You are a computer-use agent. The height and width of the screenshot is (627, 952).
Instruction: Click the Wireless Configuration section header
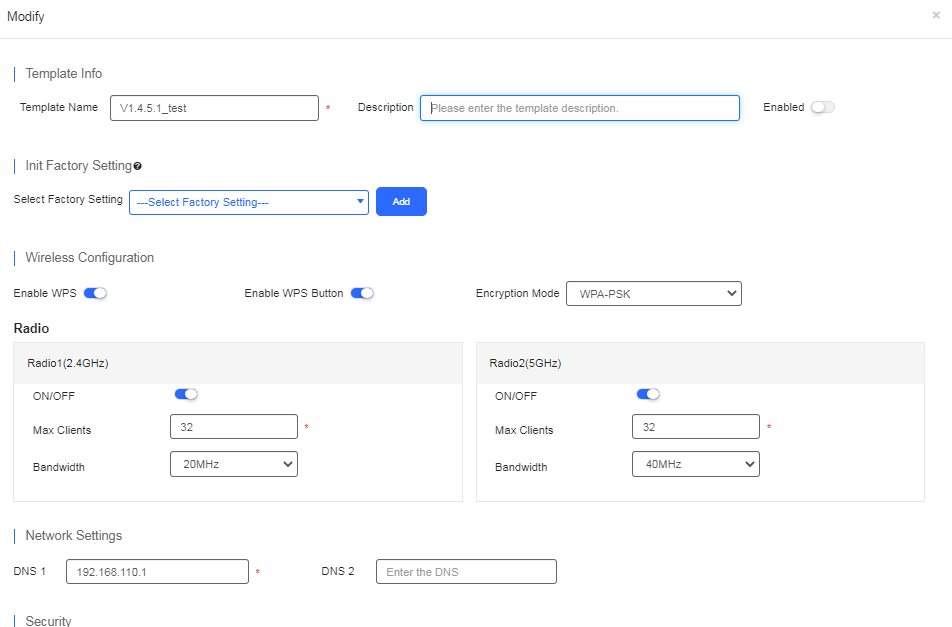[x=91, y=257]
